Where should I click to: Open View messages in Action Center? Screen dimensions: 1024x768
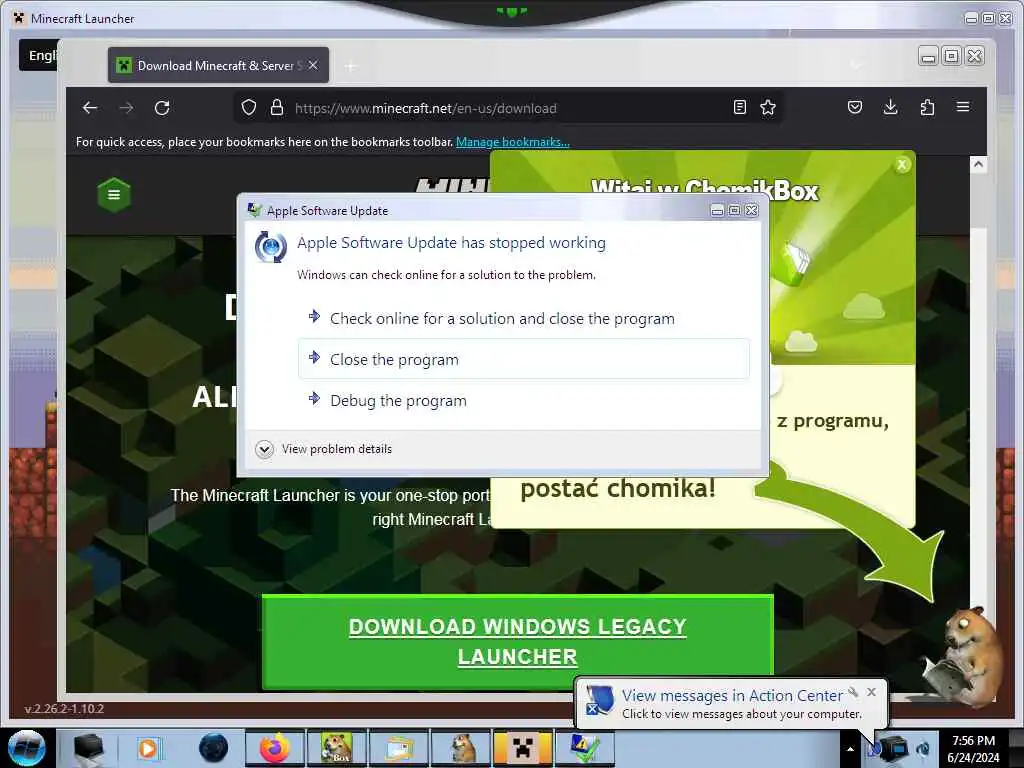(x=732, y=696)
